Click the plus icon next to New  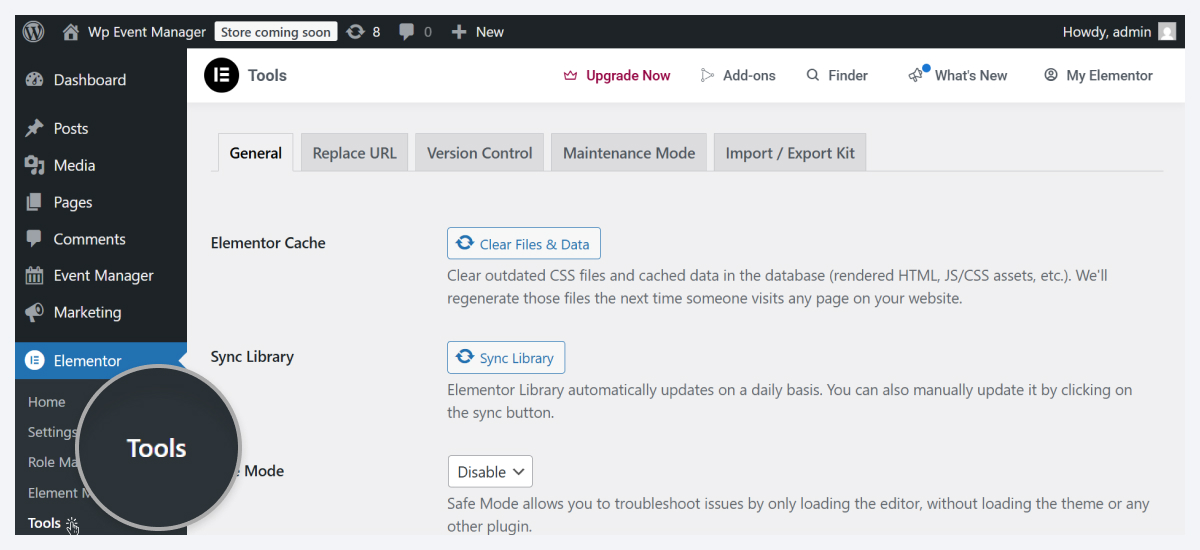pos(459,32)
